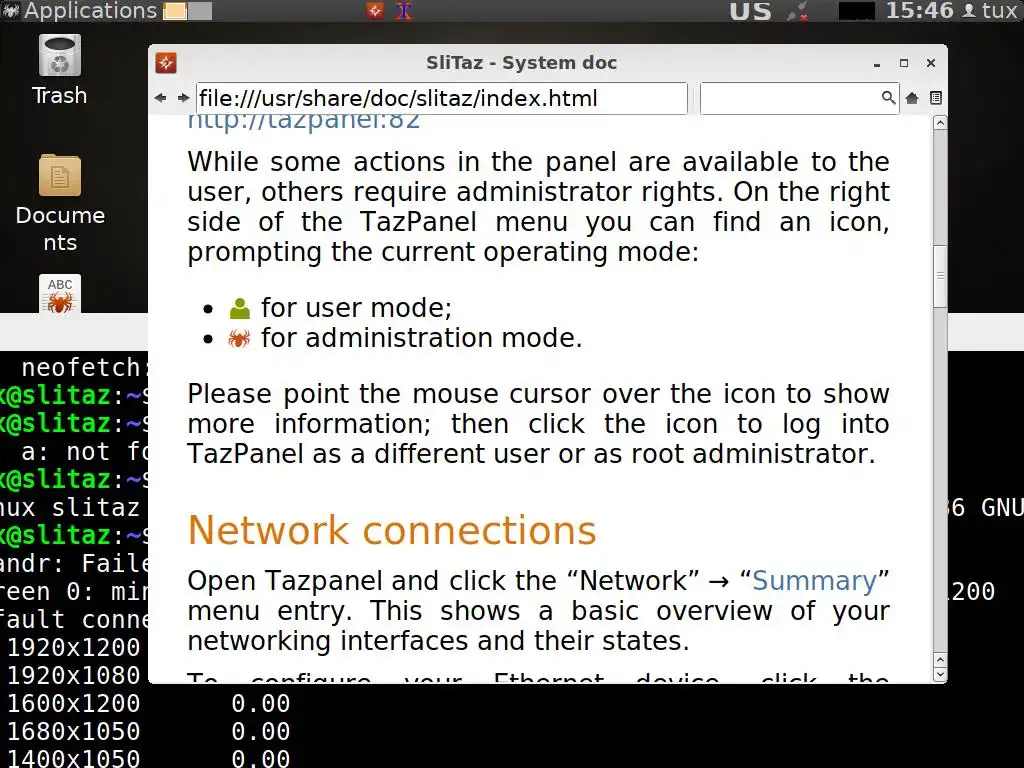
Task: Click the scrollbar up arrow
Action: coord(940,123)
